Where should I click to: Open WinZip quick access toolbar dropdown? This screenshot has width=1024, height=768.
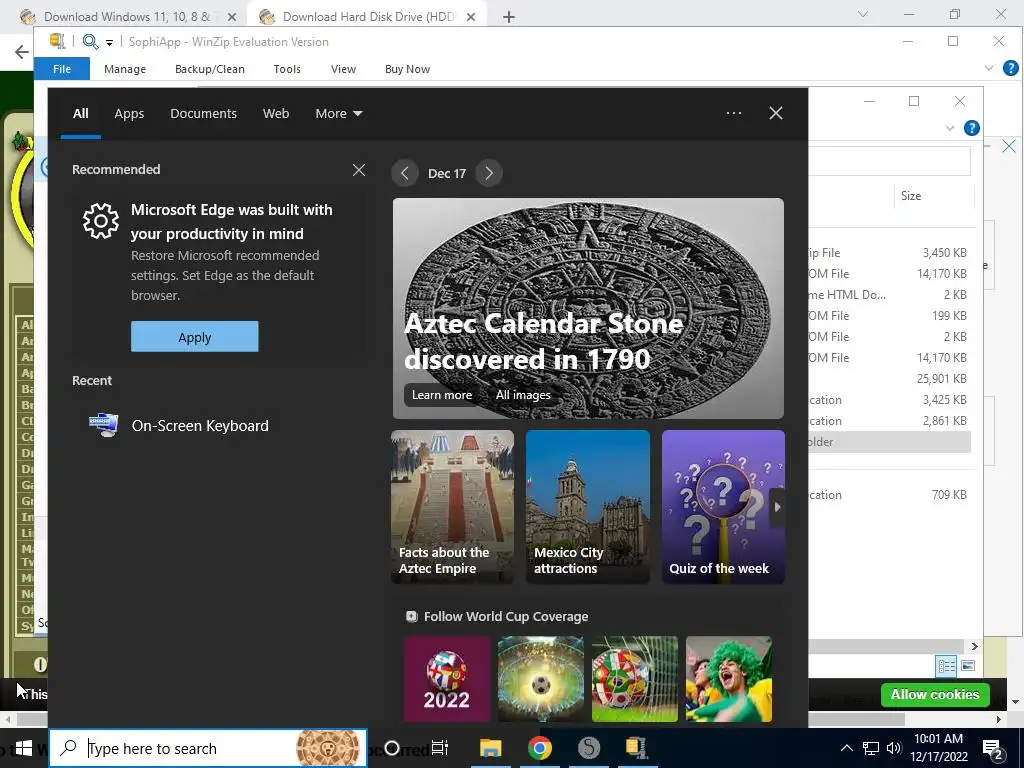pos(110,42)
